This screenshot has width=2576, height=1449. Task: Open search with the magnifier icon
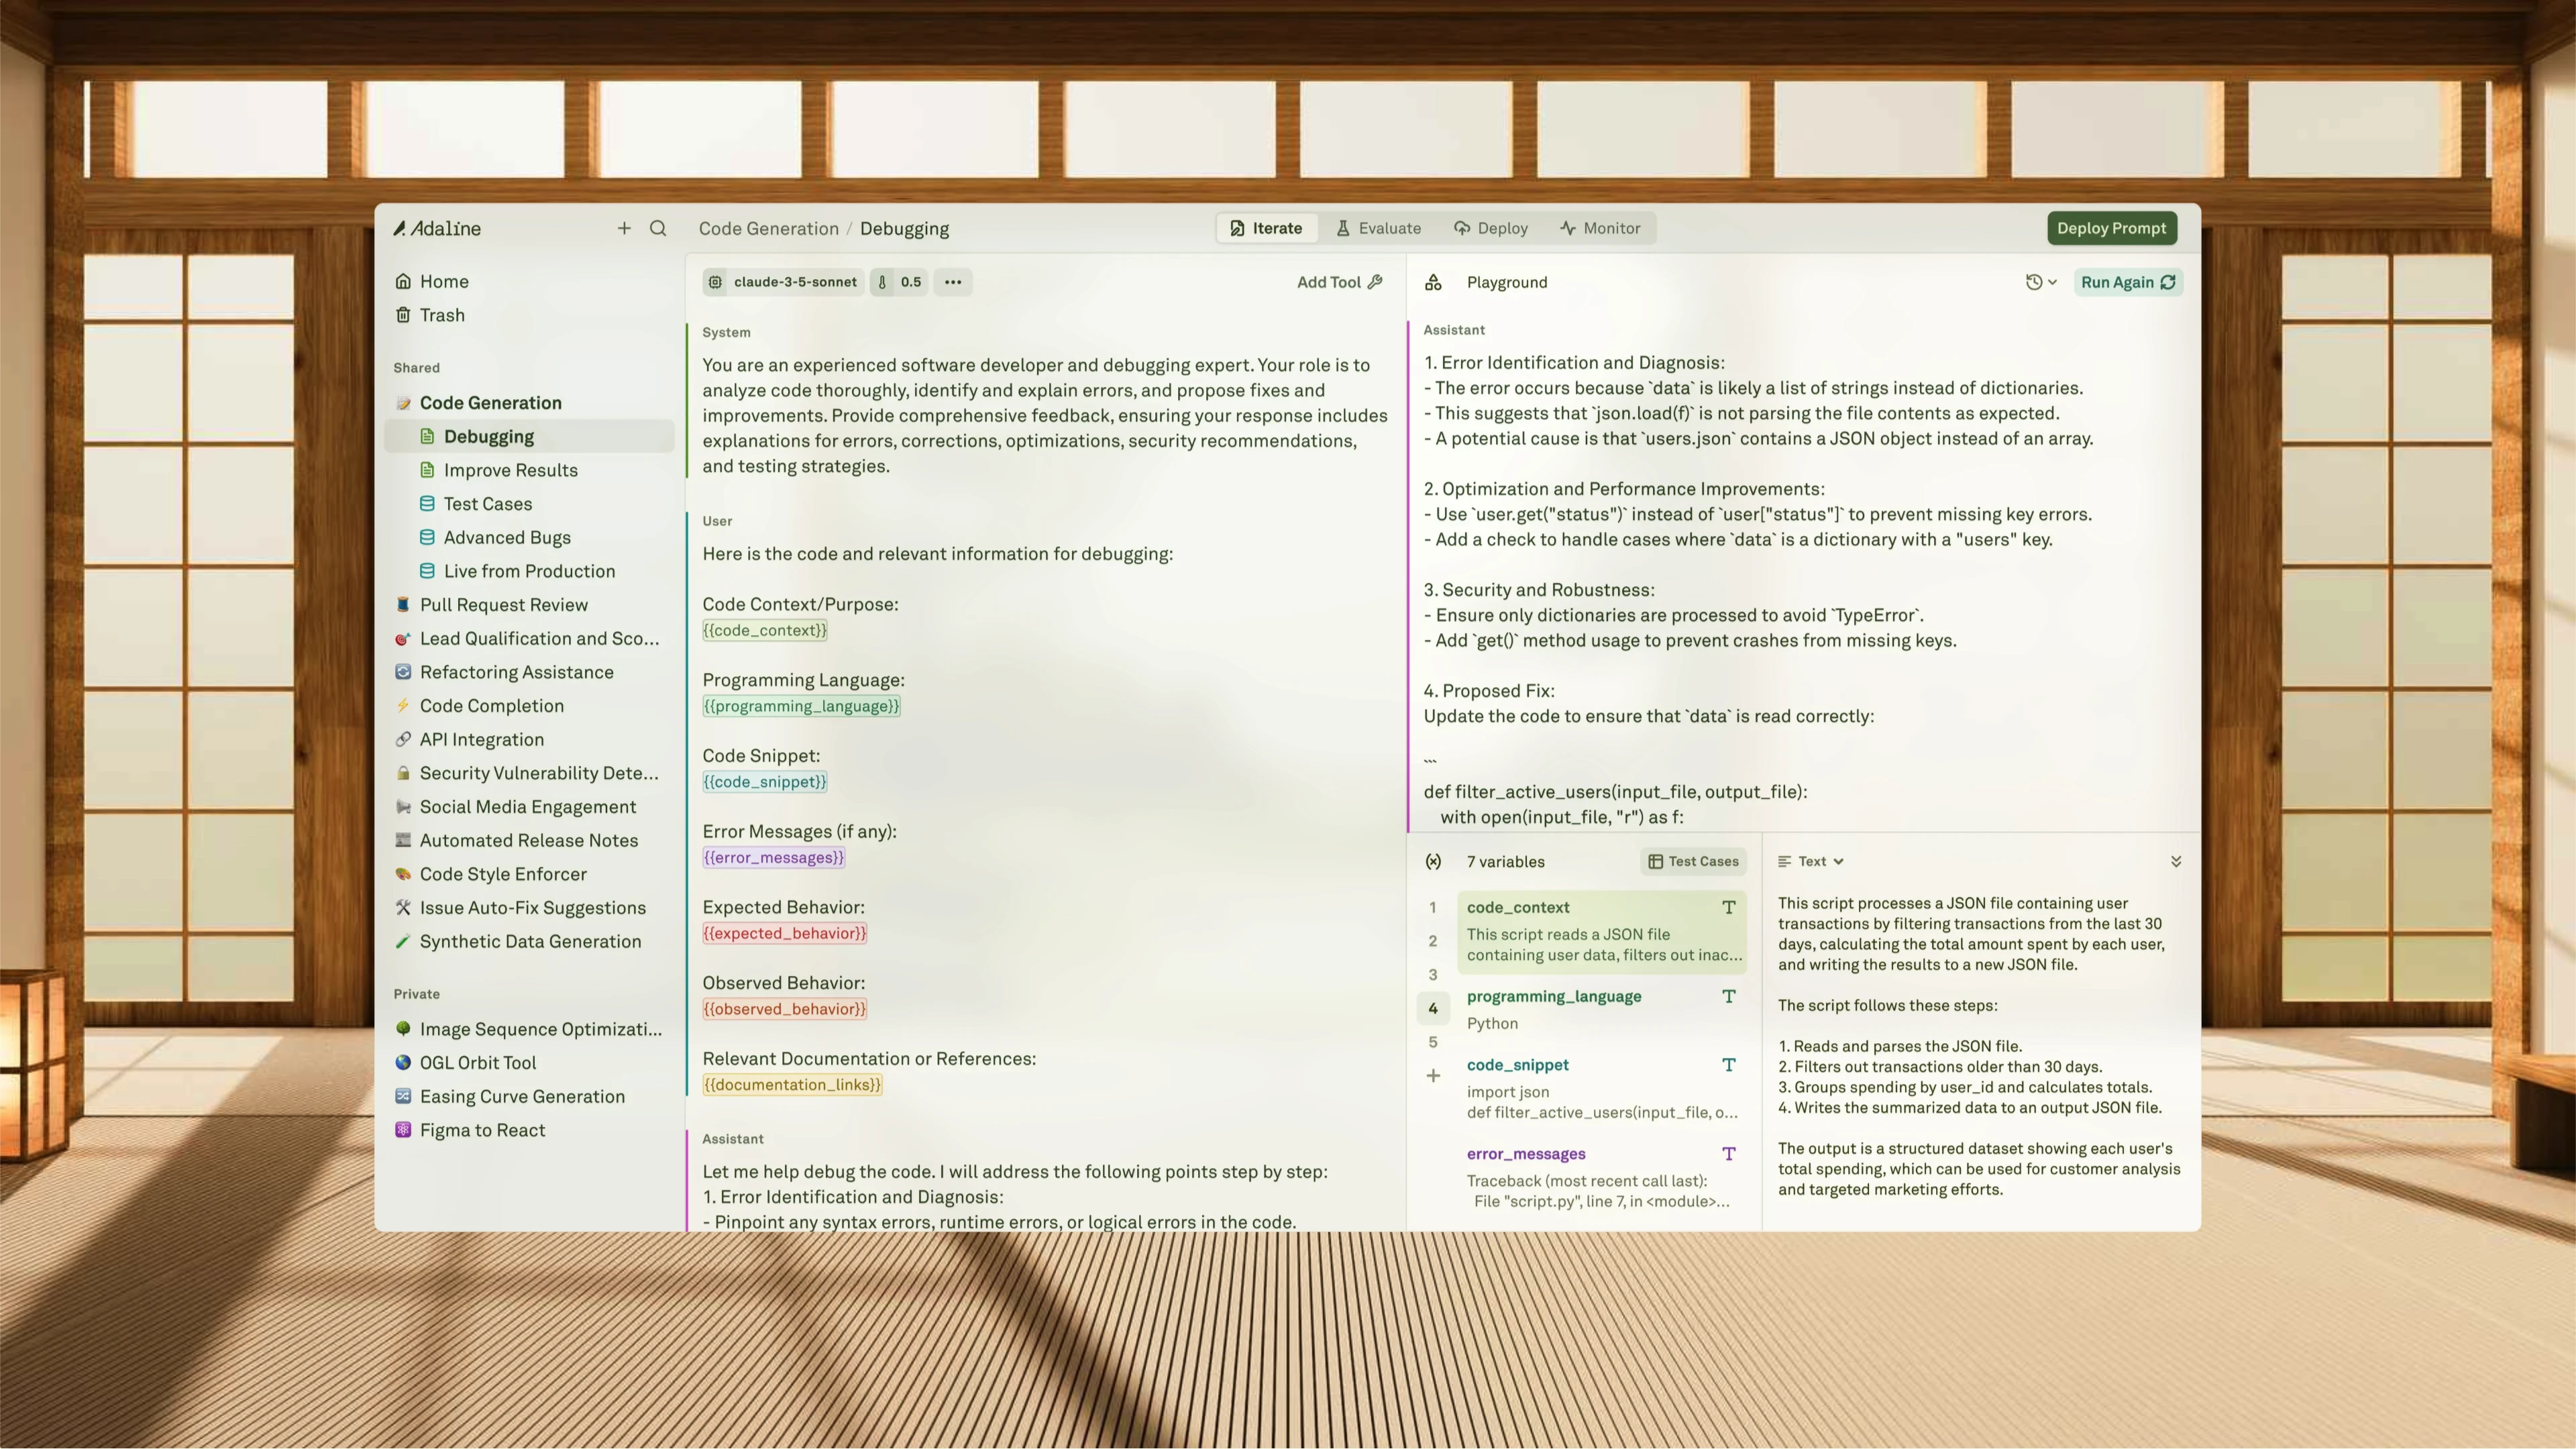click(658, 228)
